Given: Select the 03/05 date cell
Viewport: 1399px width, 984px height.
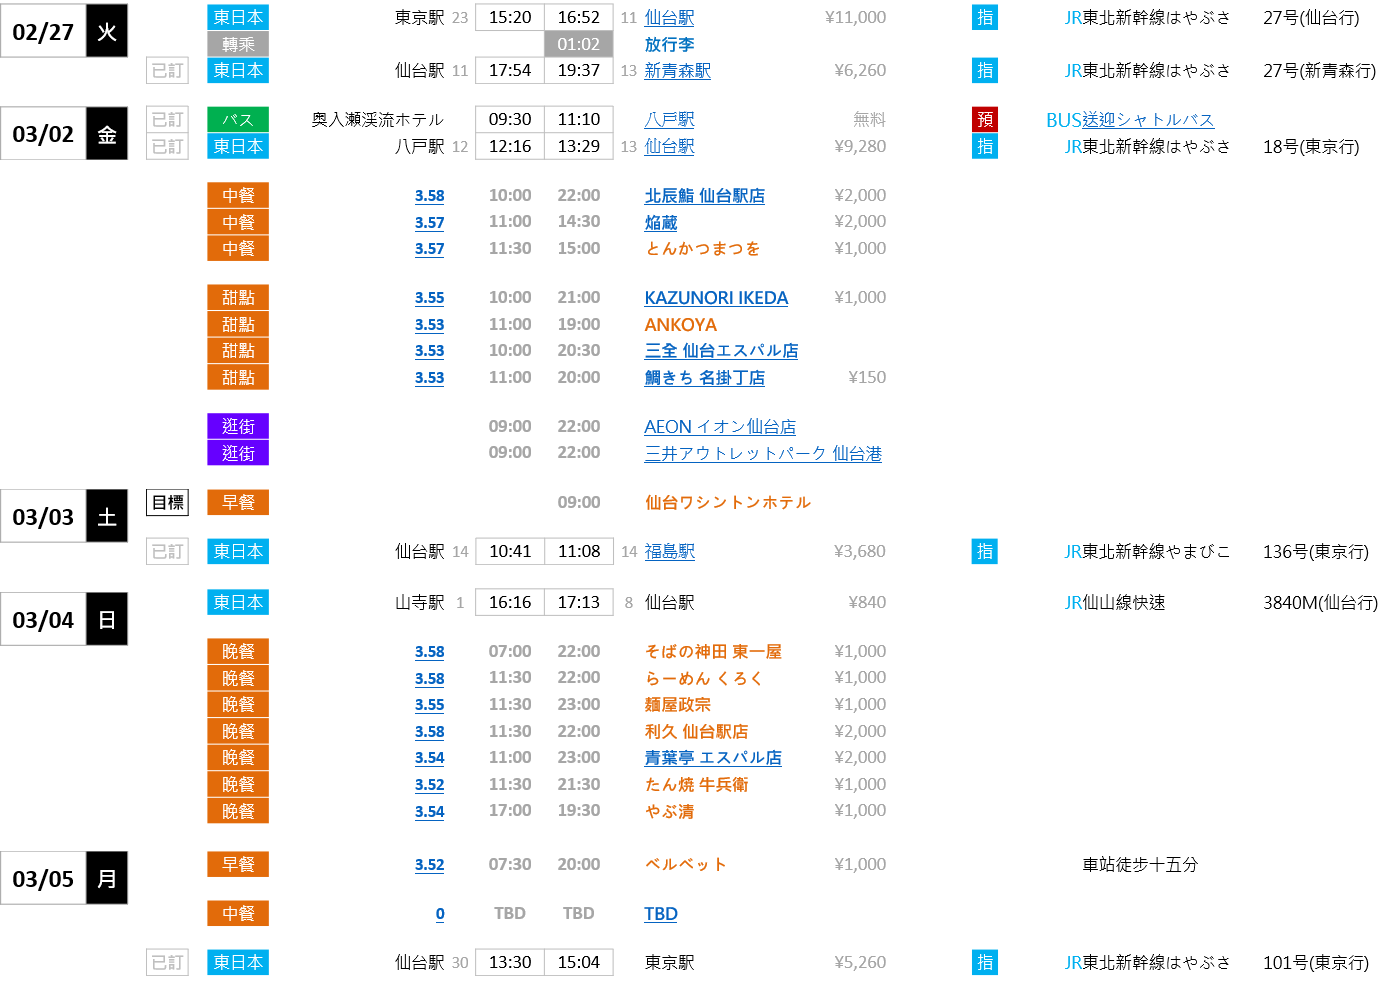Looking at the screenshot, I should click(x=43, y=878).
